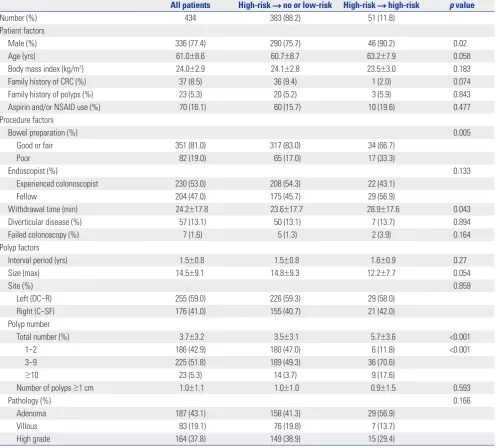Select the 'Diverticular disease (%)' label
The width and height of the screenshot is (496, 448).
click(45, 222)
